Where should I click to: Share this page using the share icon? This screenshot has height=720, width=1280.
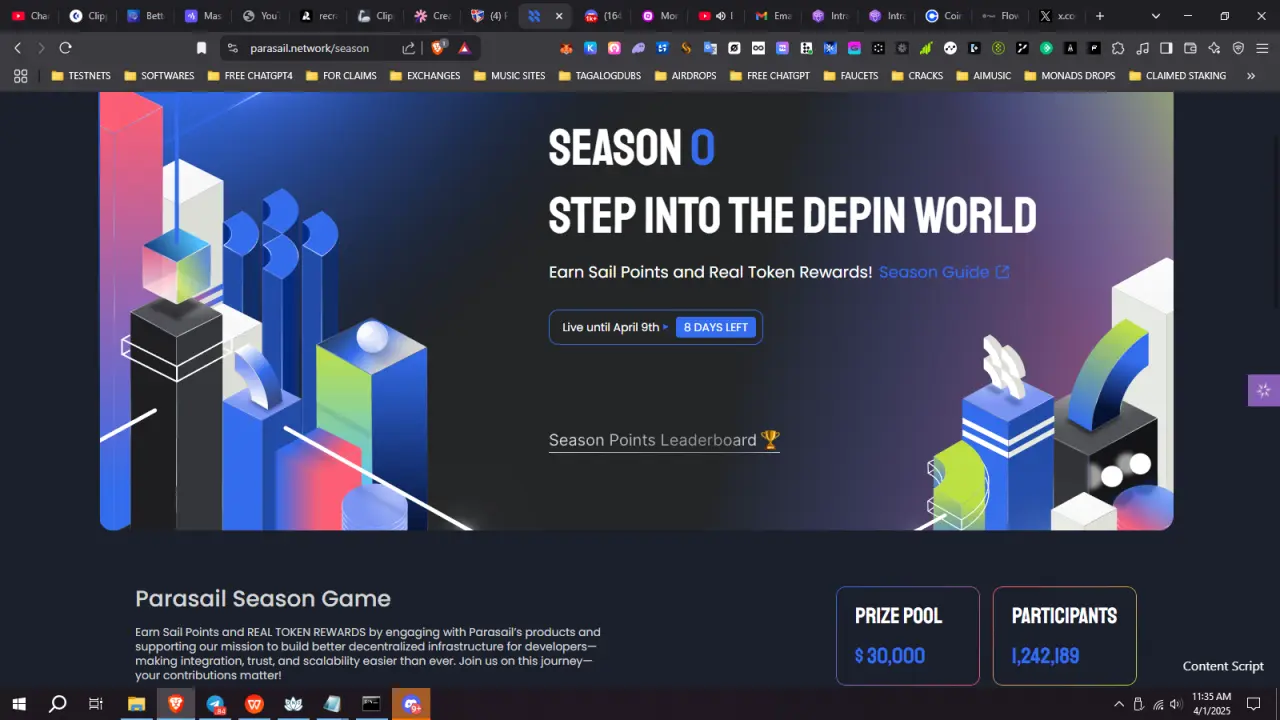(x=409, y=48)
